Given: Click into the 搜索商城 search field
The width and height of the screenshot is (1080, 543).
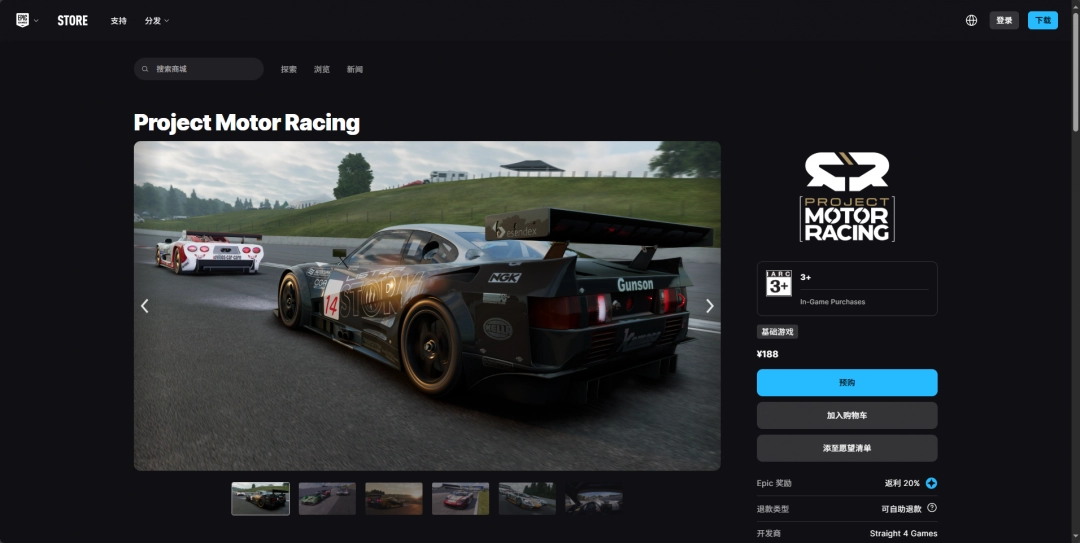Looking at the screenshot, I should pos(205,69).
